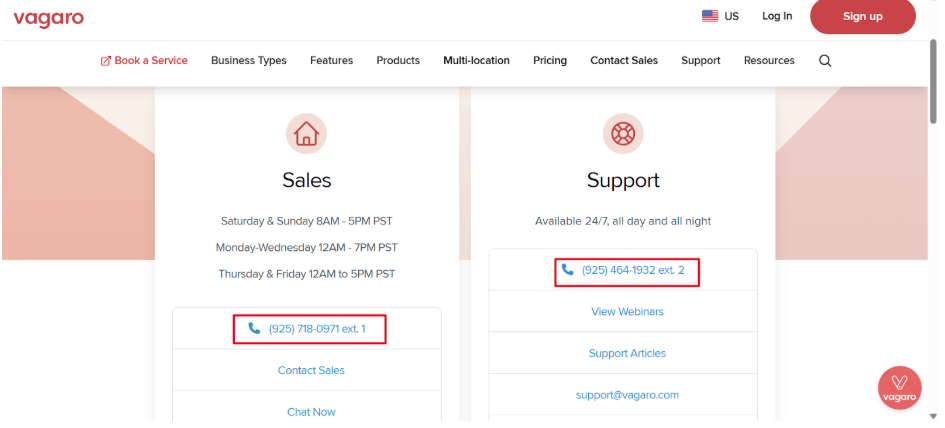Open the US country selector
The width and height of the screenshot is (945, 428).
coord(720,16)
